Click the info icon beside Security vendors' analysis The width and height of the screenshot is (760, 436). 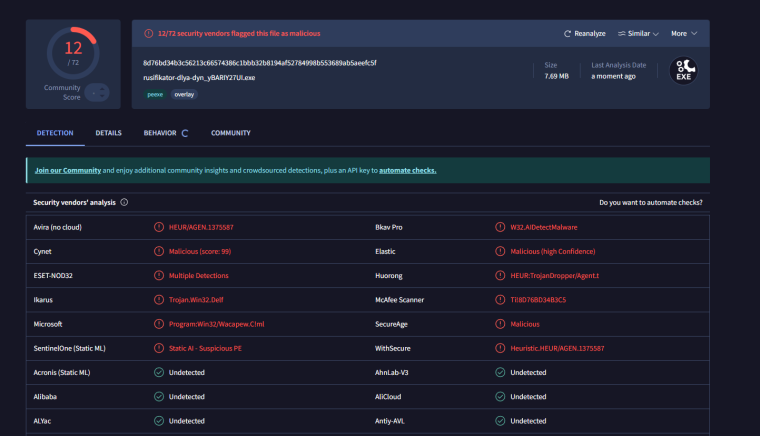pyautogui.click(x=124, y=202)
